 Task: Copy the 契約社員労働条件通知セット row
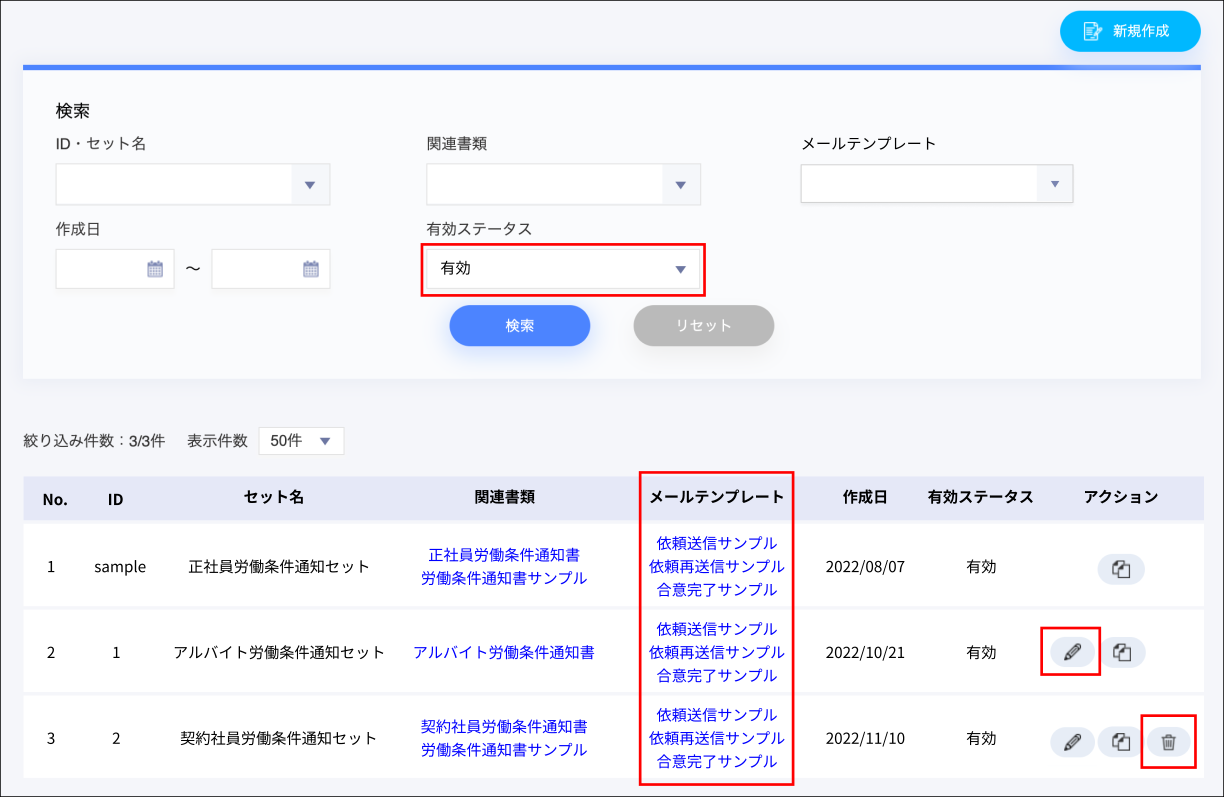[x=1121, y=742]
